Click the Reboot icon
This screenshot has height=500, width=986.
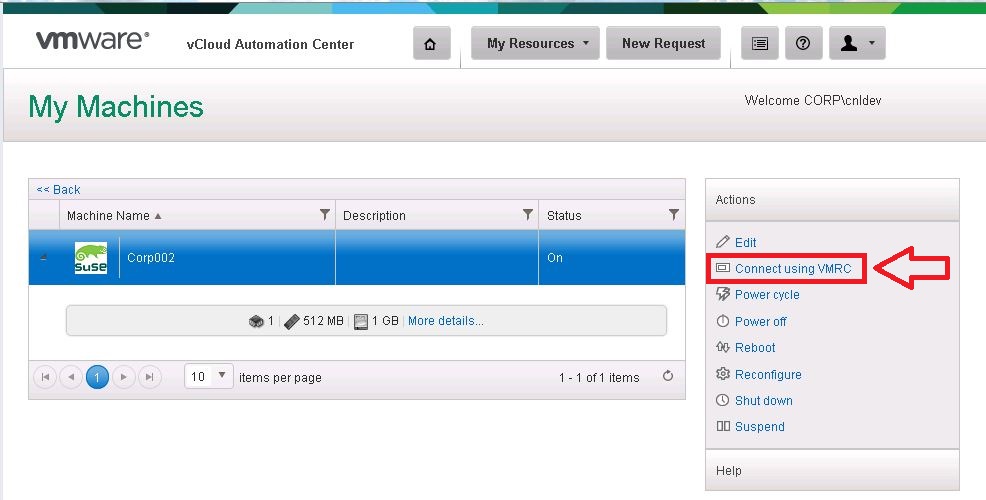click(x=723, y=347)
